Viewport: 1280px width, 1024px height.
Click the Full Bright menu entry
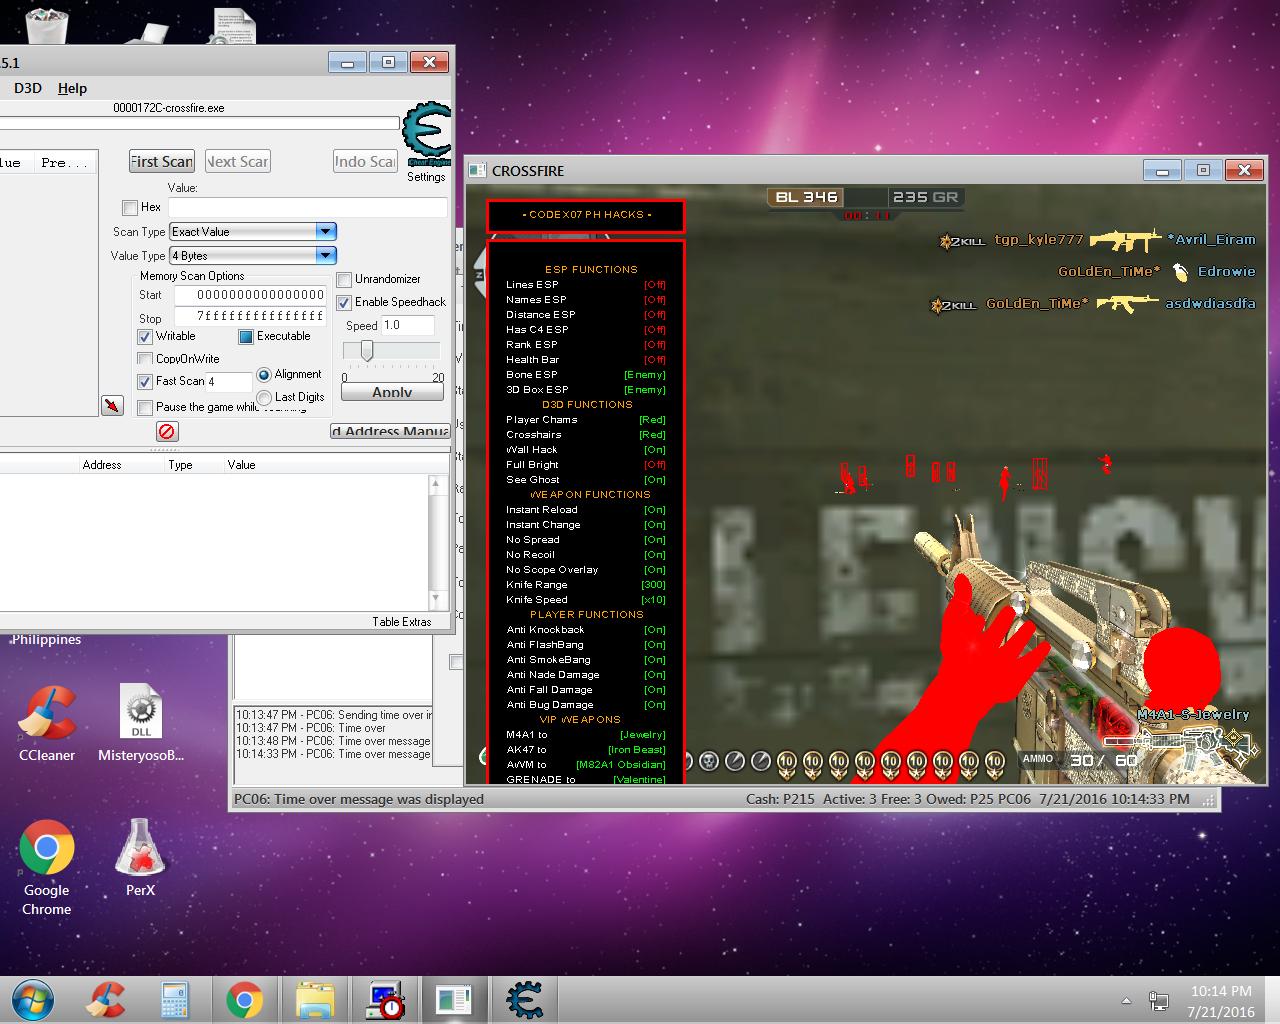pos(586,465)
